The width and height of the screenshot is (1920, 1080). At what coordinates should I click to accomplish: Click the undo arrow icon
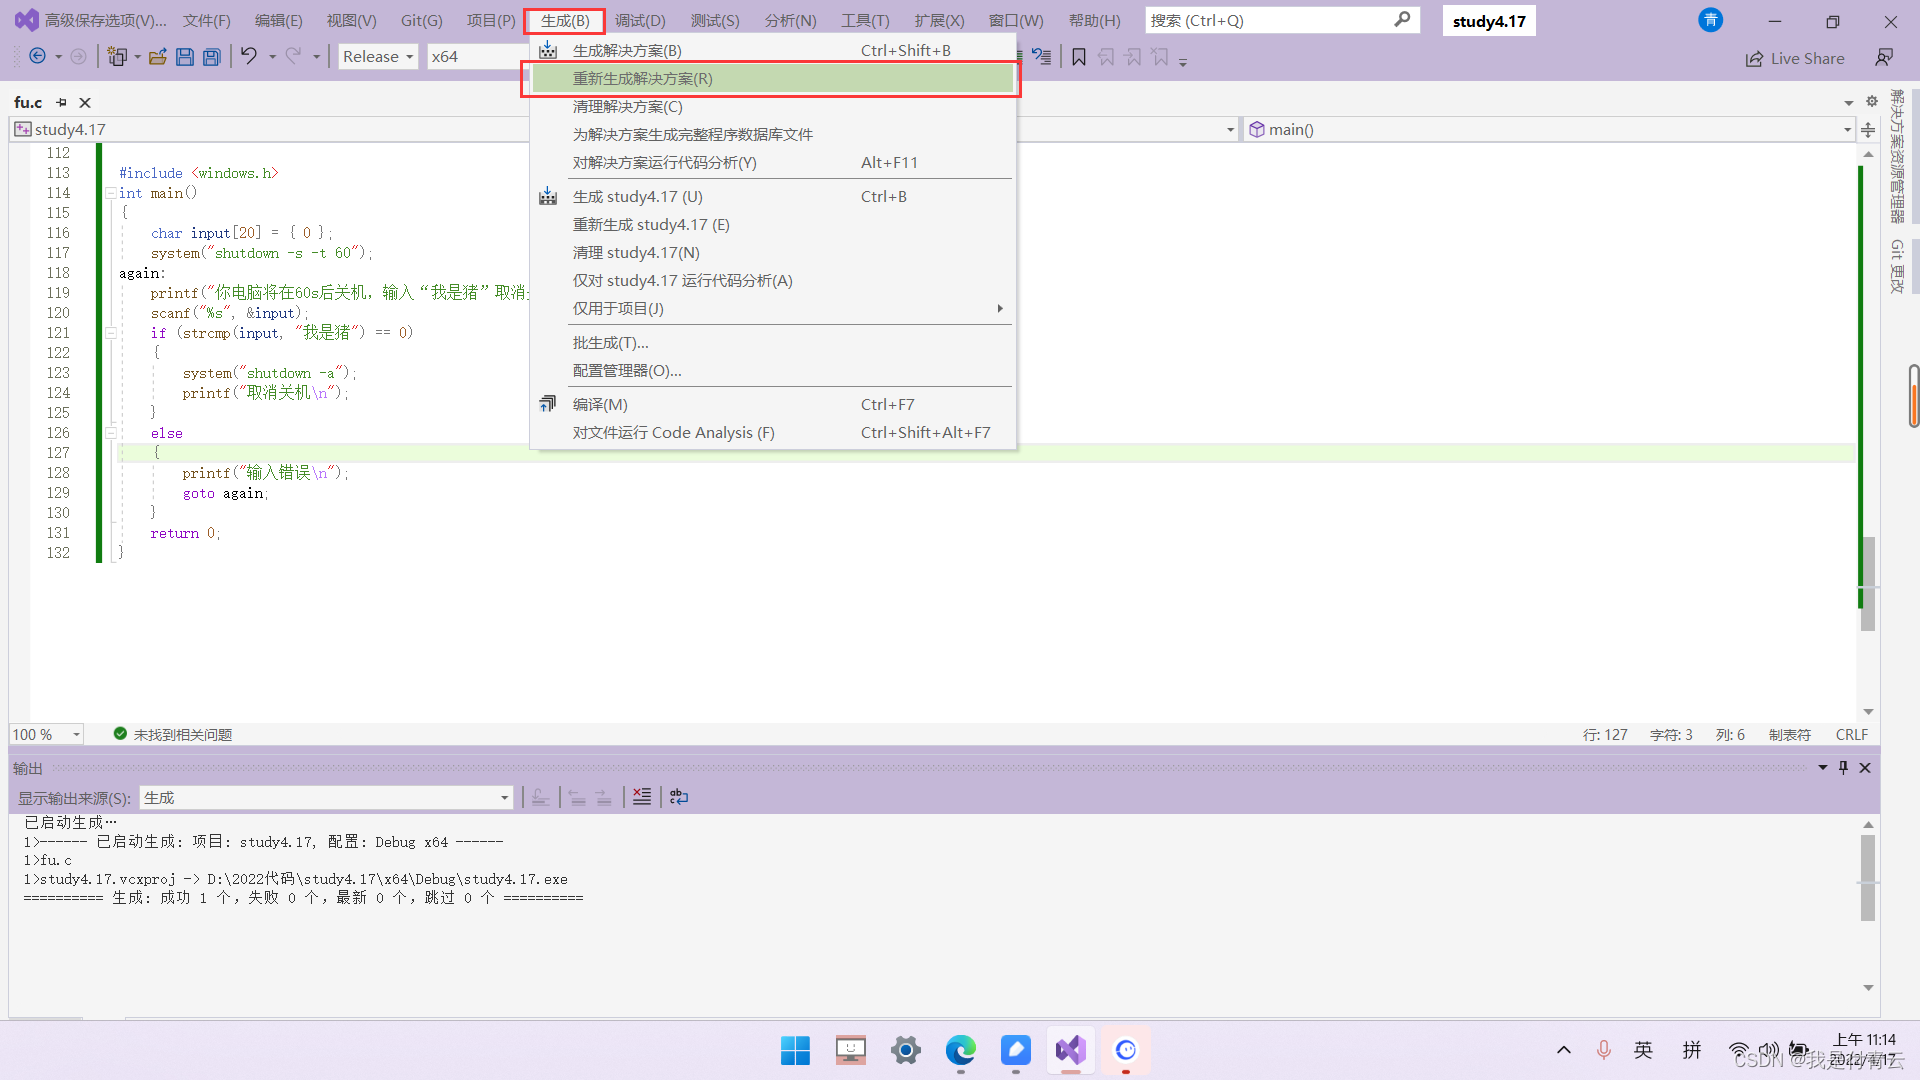[x=249, y=57]
